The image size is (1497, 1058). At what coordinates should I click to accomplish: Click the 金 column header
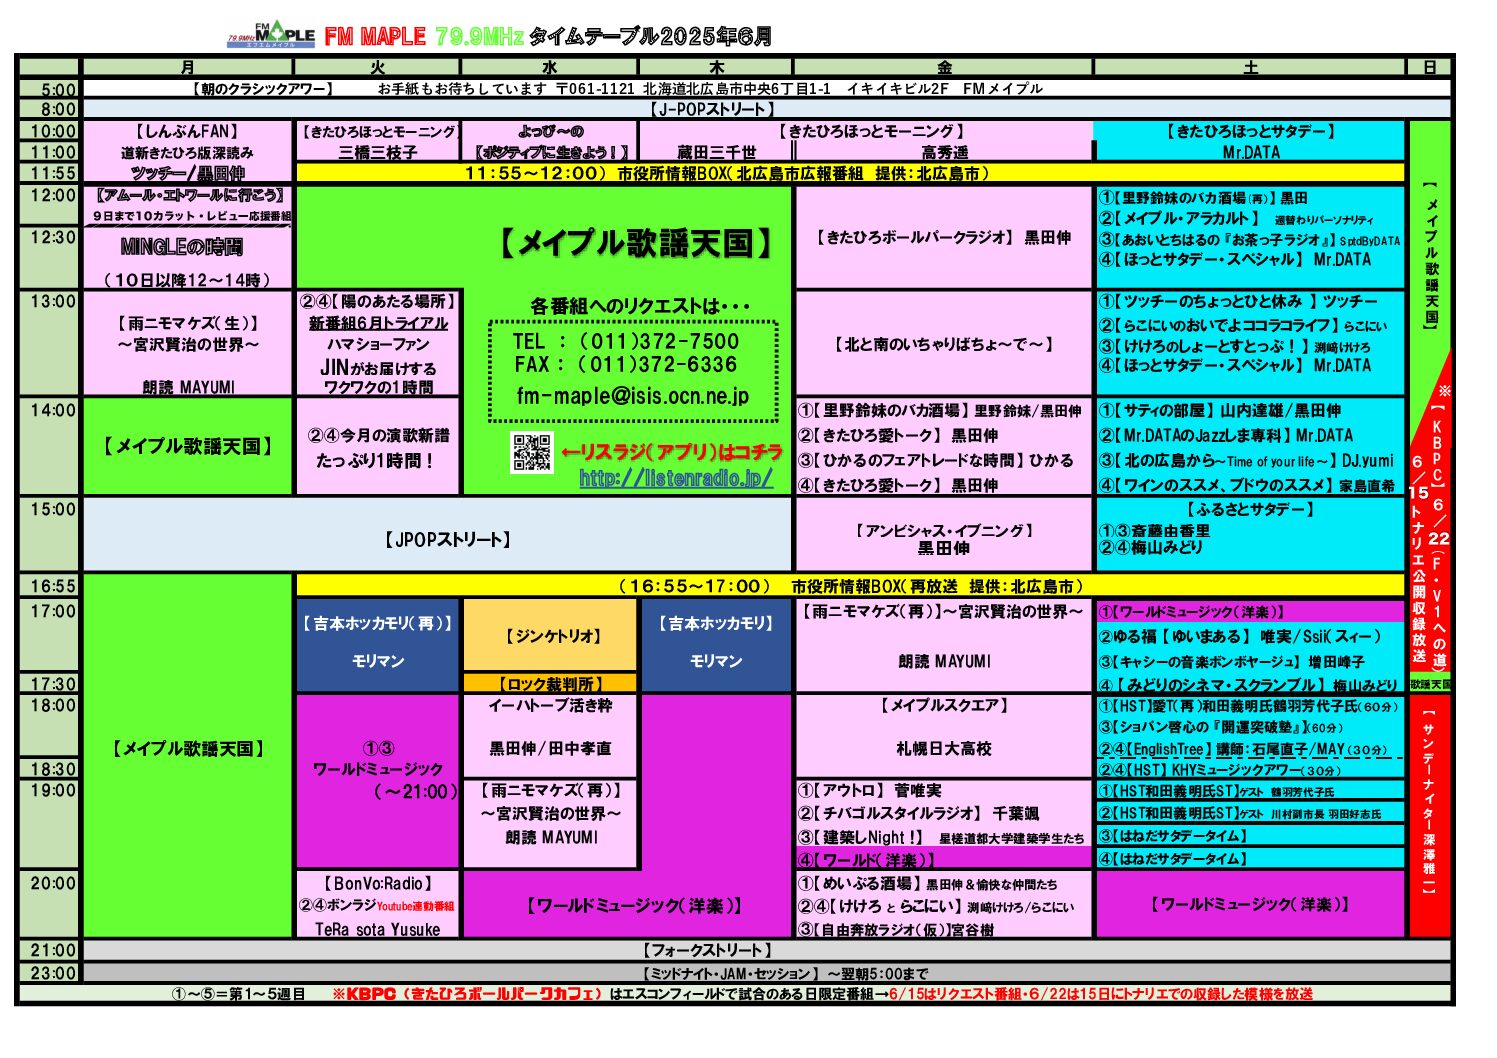(944, 67)
